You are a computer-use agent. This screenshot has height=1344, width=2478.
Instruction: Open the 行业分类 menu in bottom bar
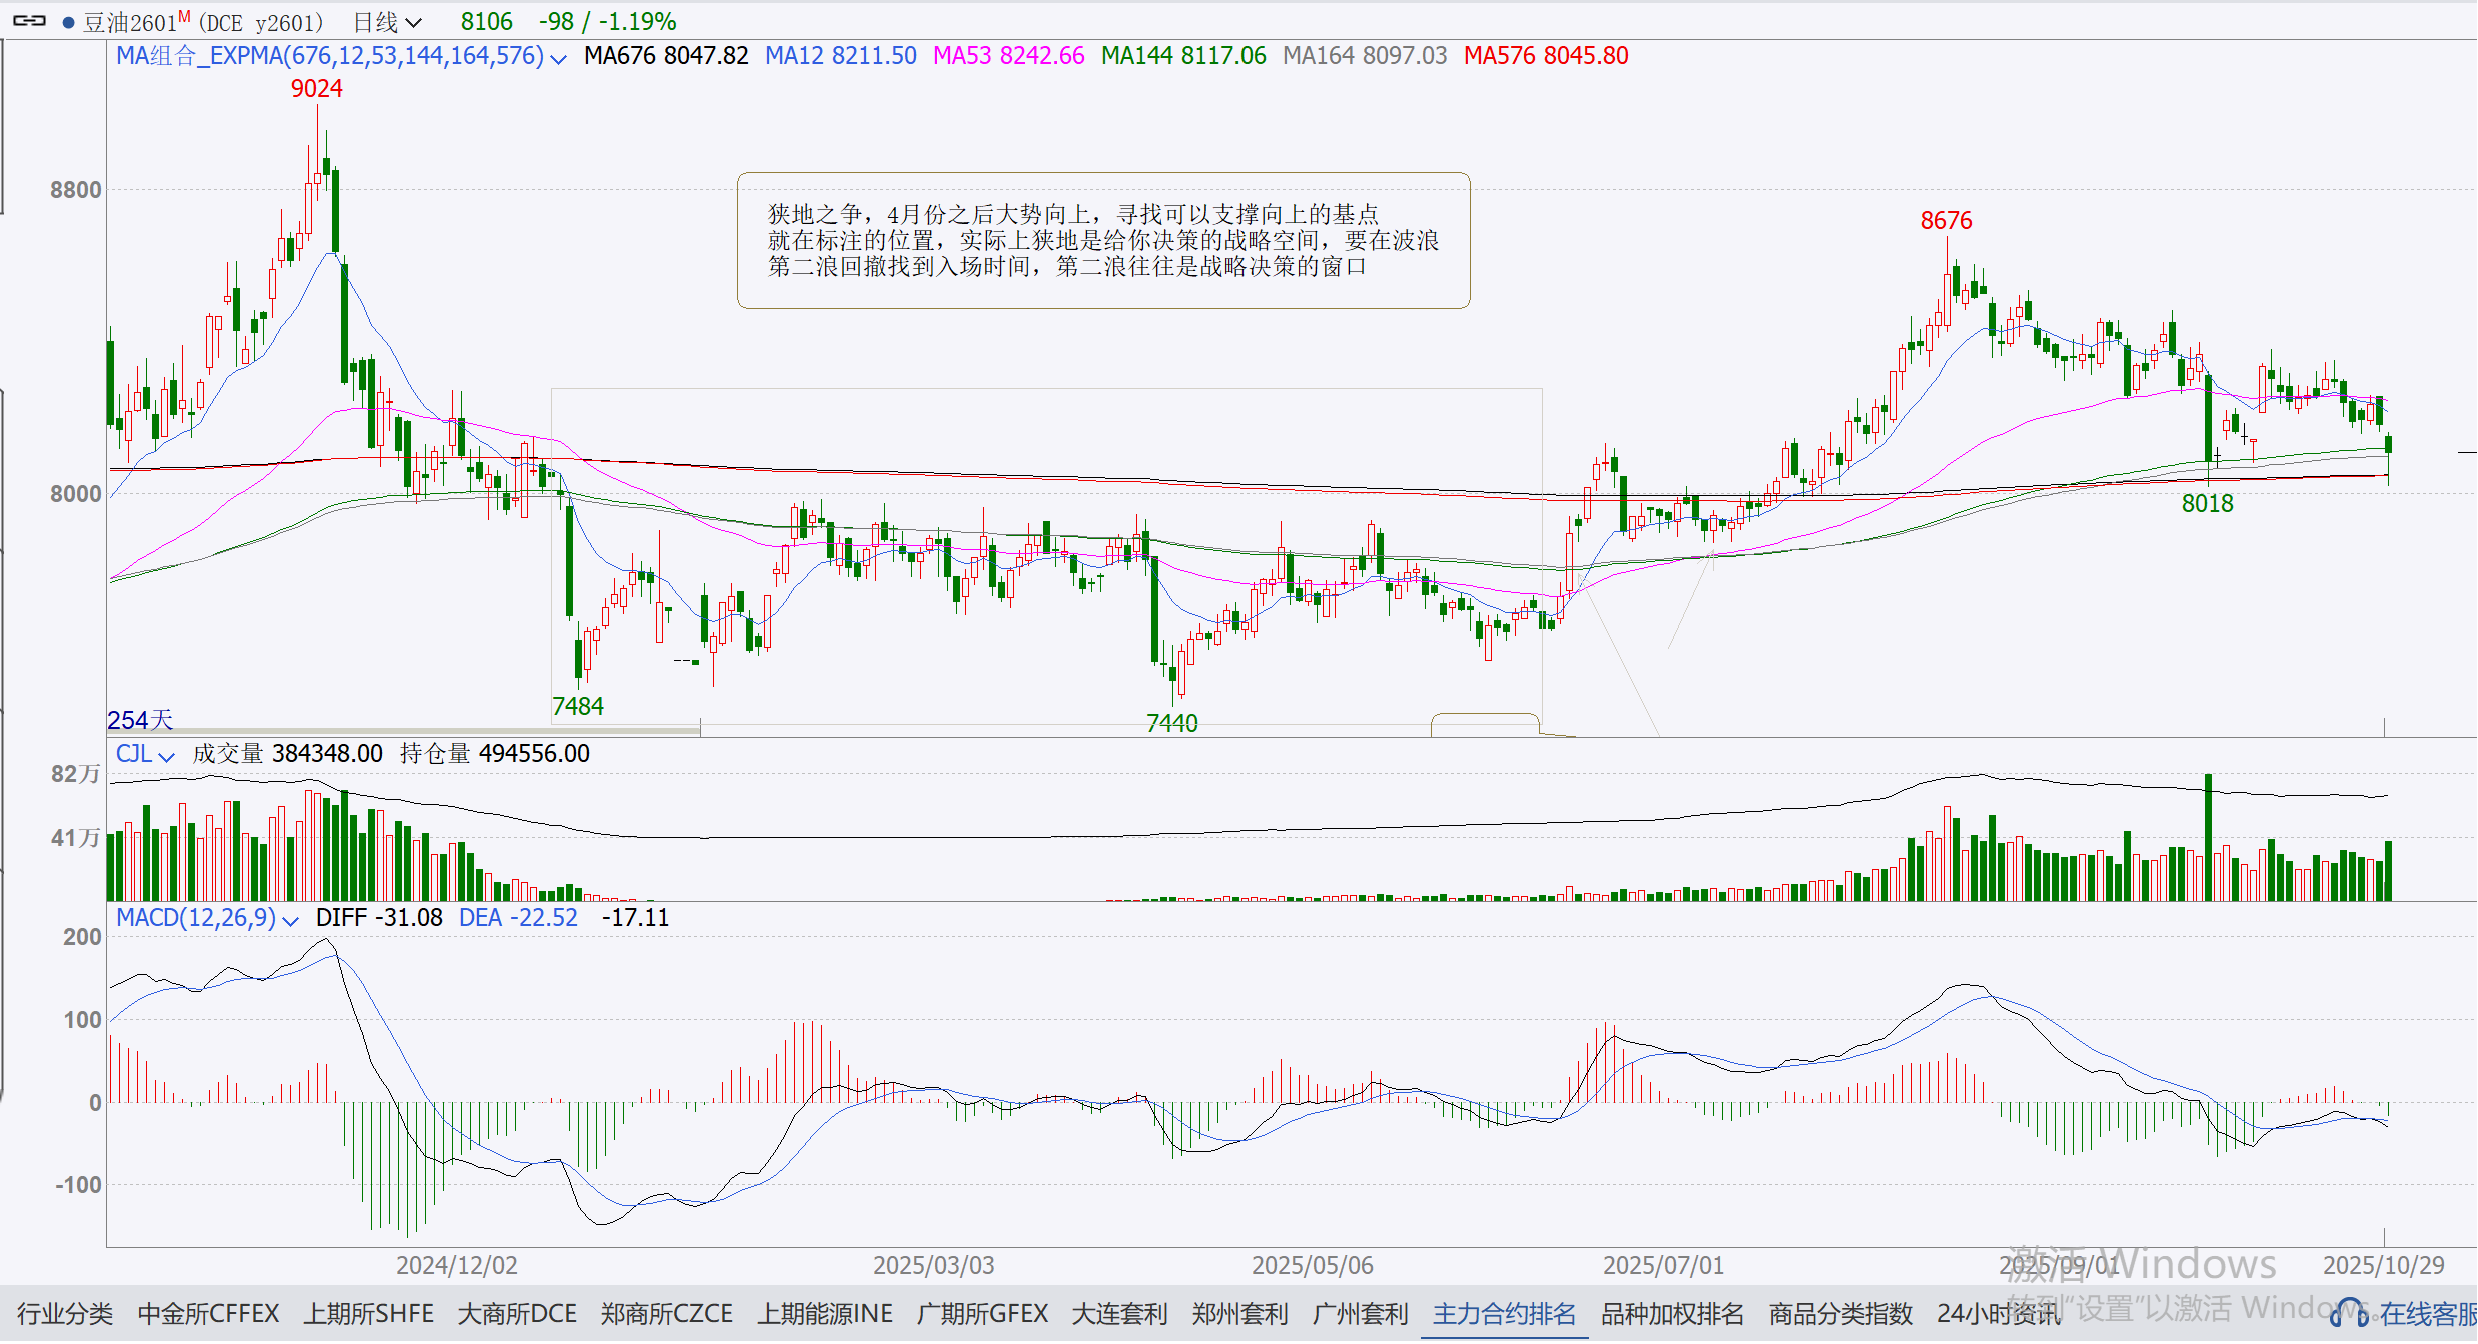pyautogui.click(x=64, y=1313)
